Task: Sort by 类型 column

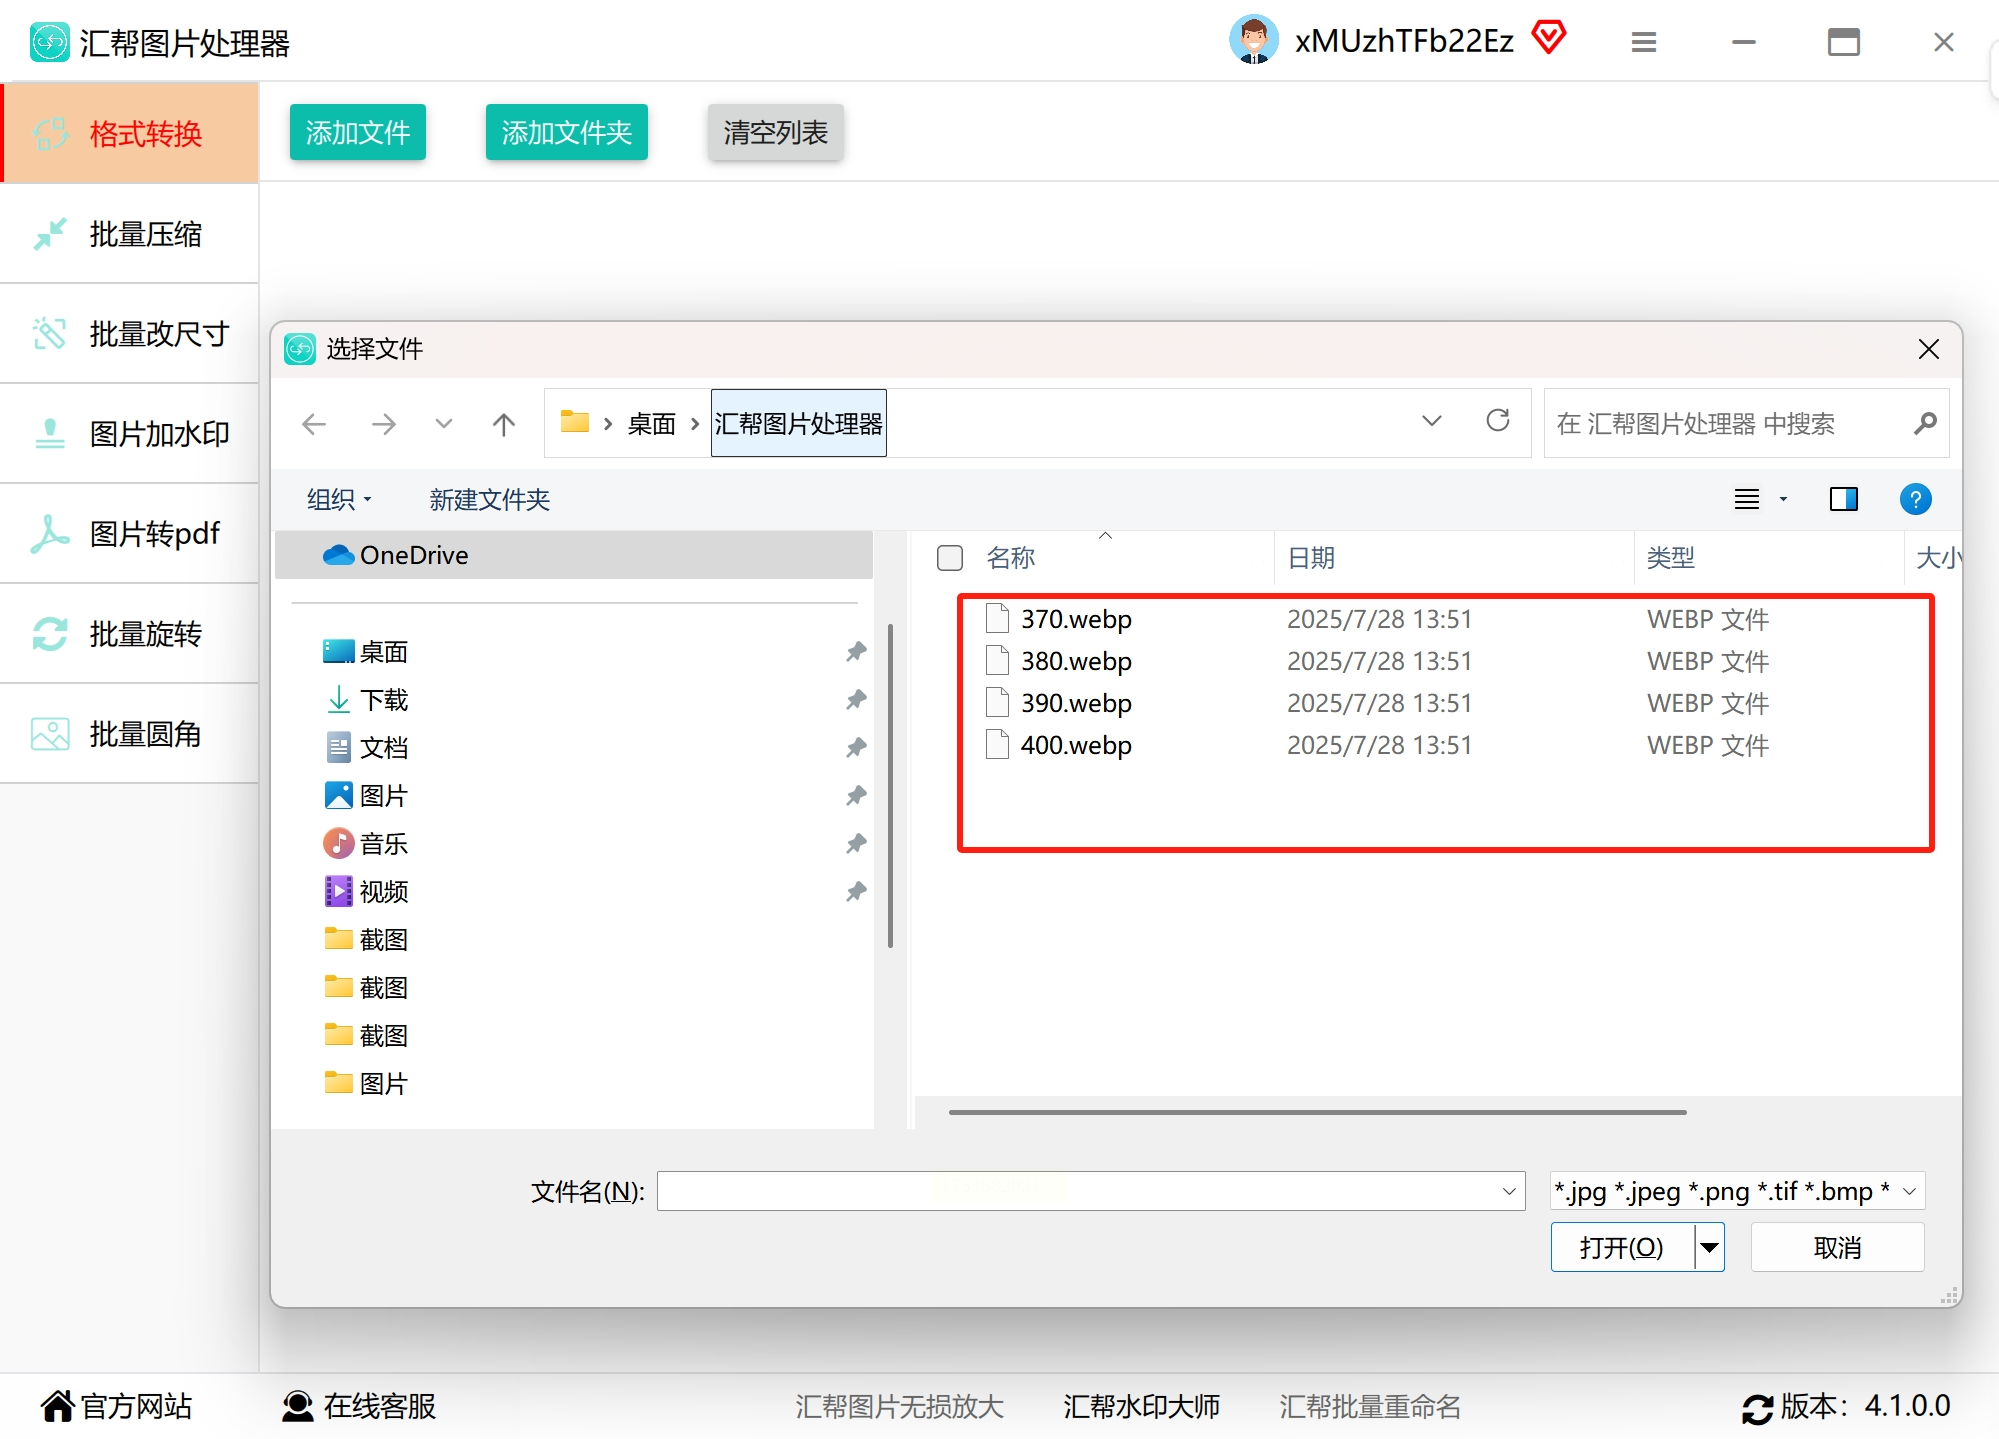Action: (x=1671, y=558)
